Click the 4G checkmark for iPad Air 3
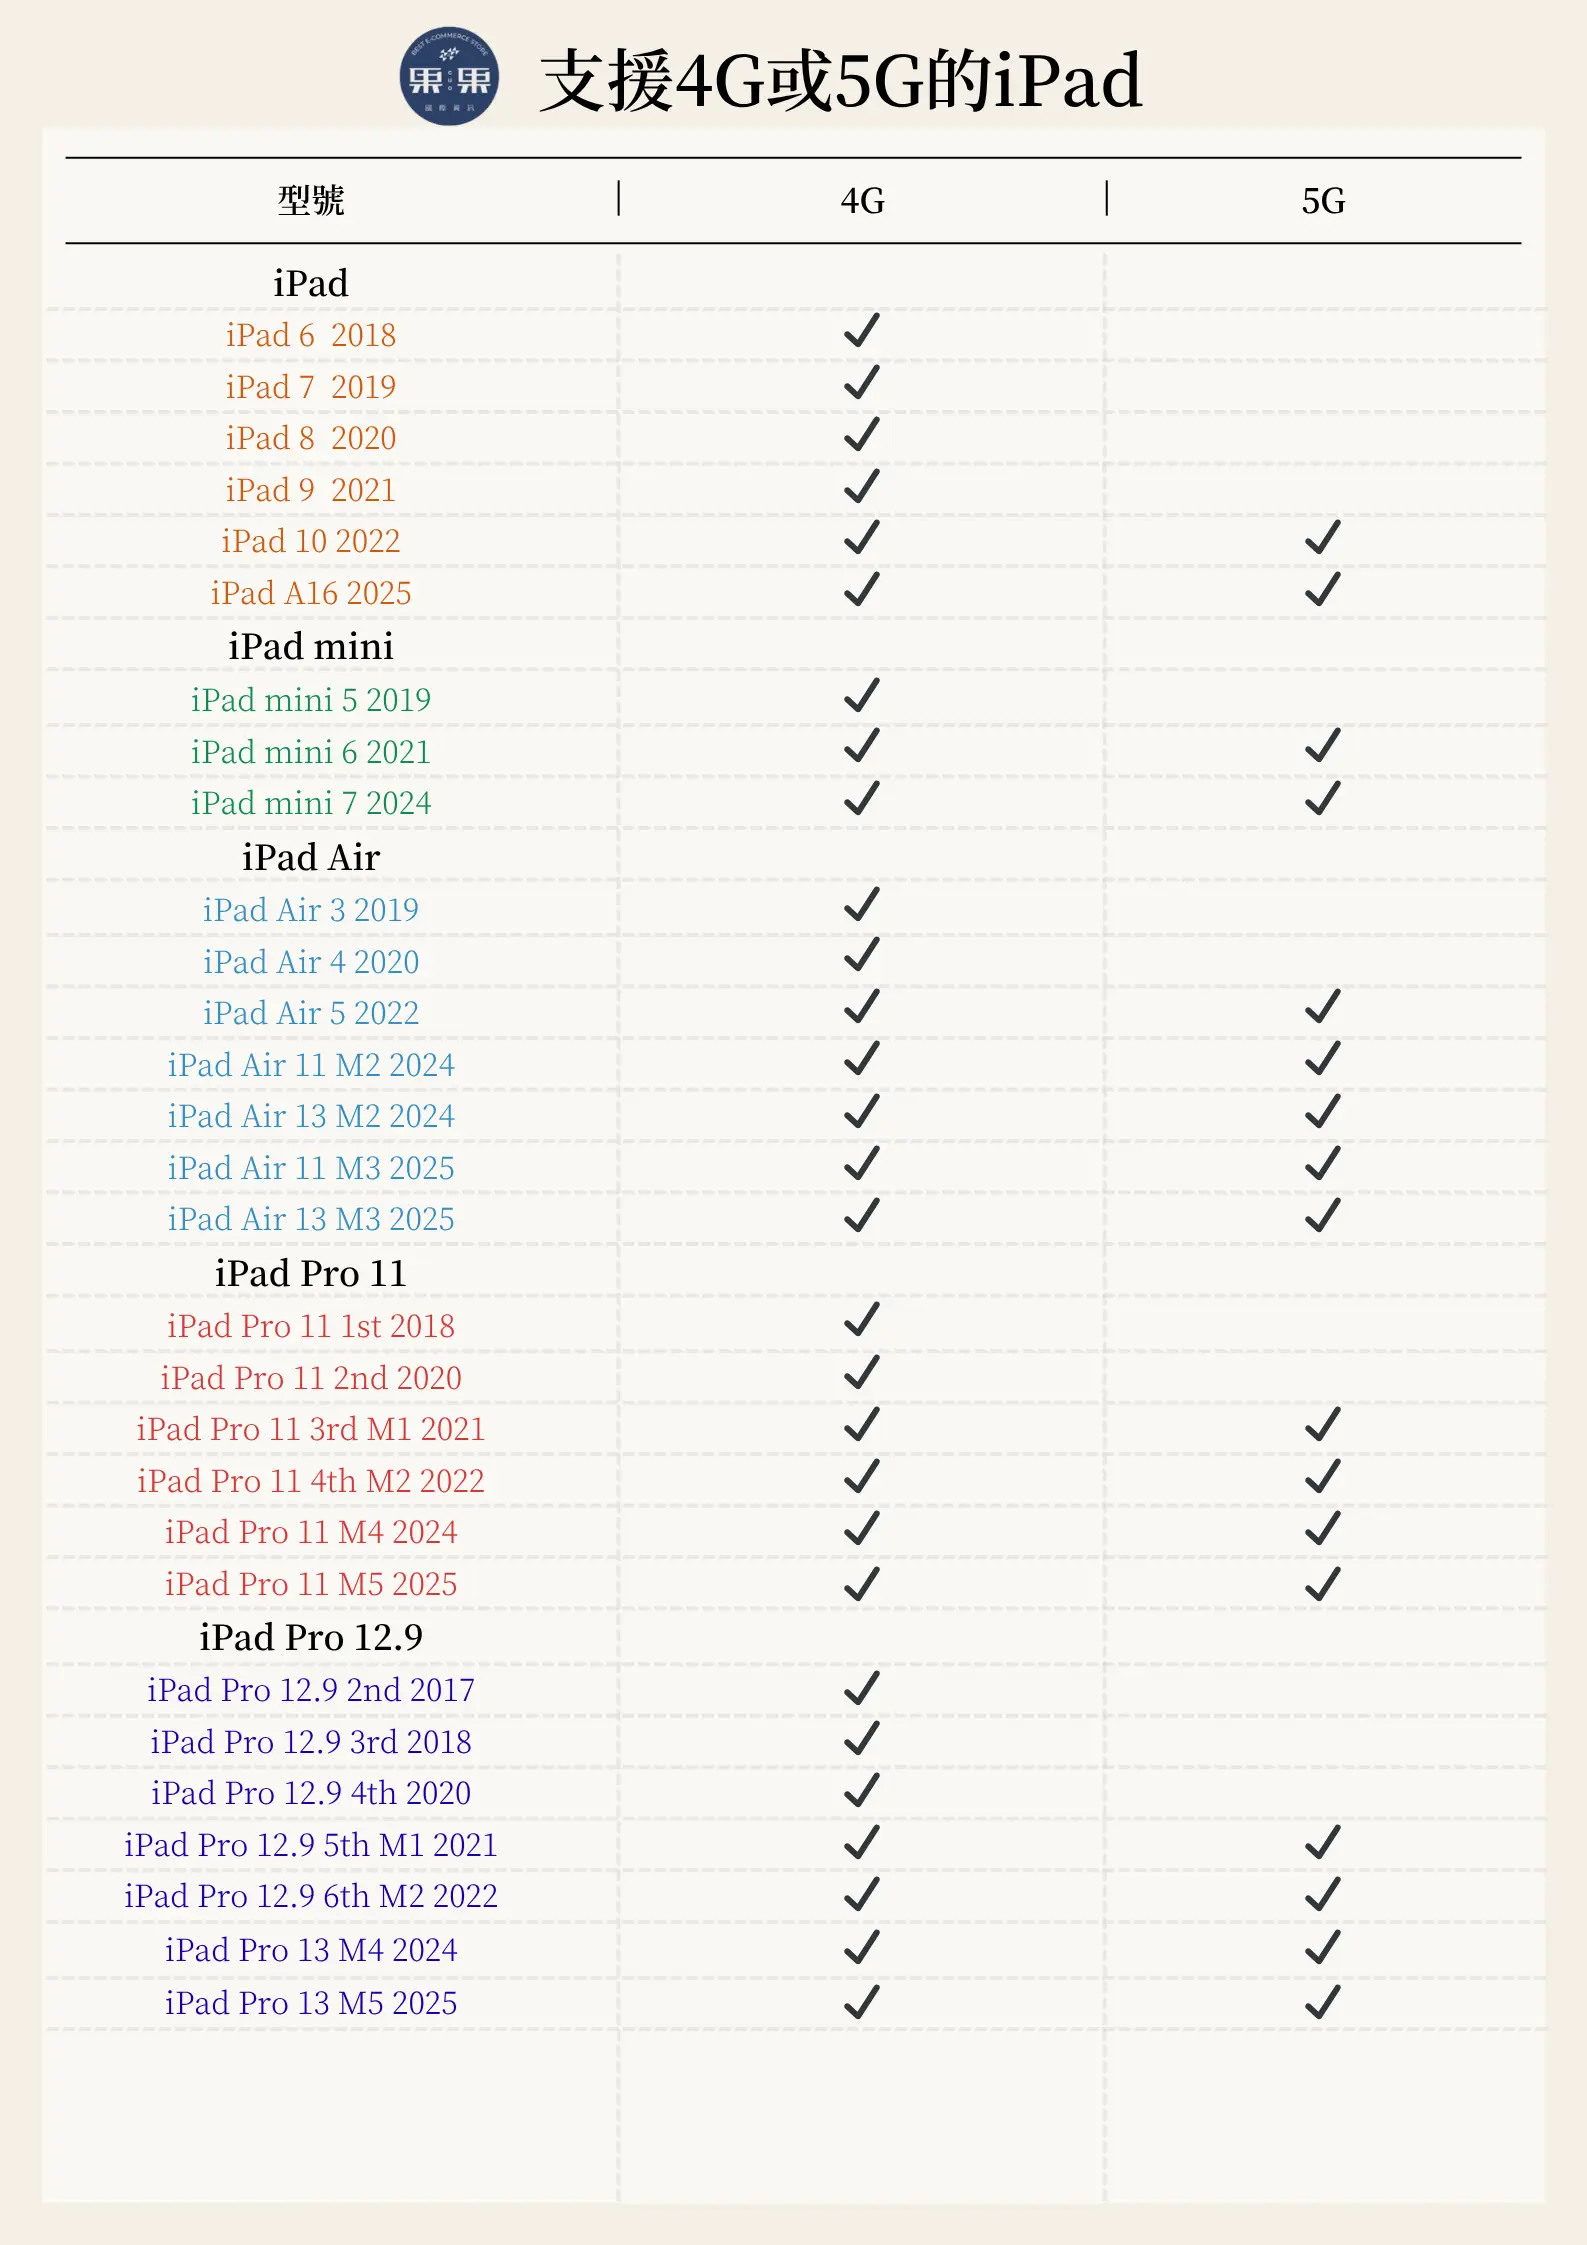Viewport: 1587px width, 2245px height. tap(861, 905)
